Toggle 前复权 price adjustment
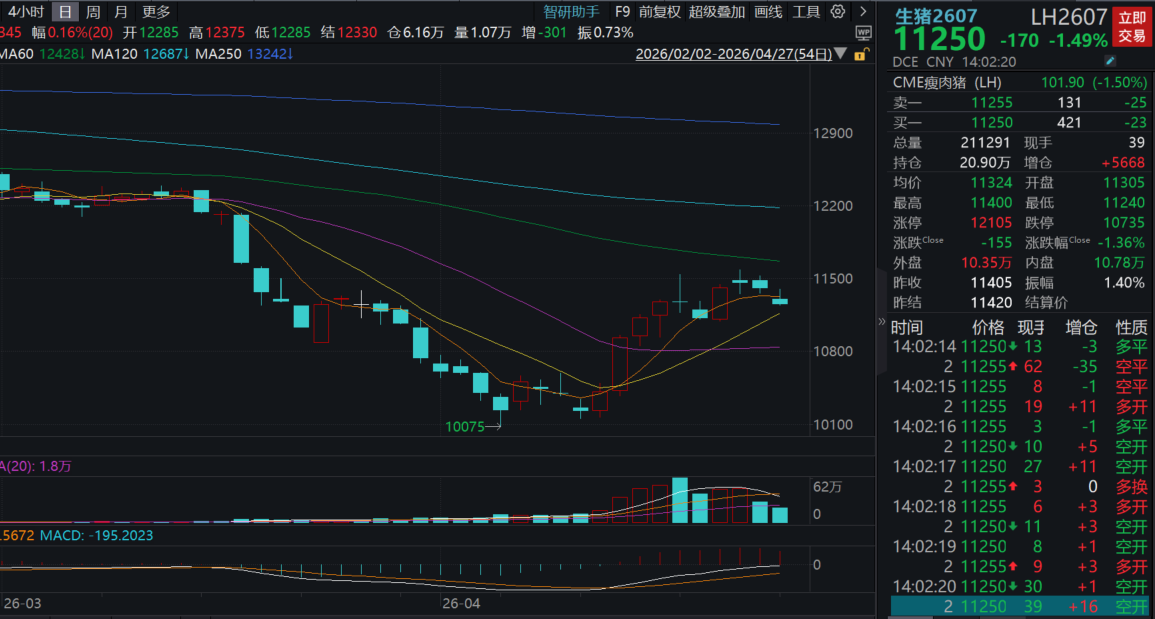Viewport: 1155px width, 619px height. point(659,12)
